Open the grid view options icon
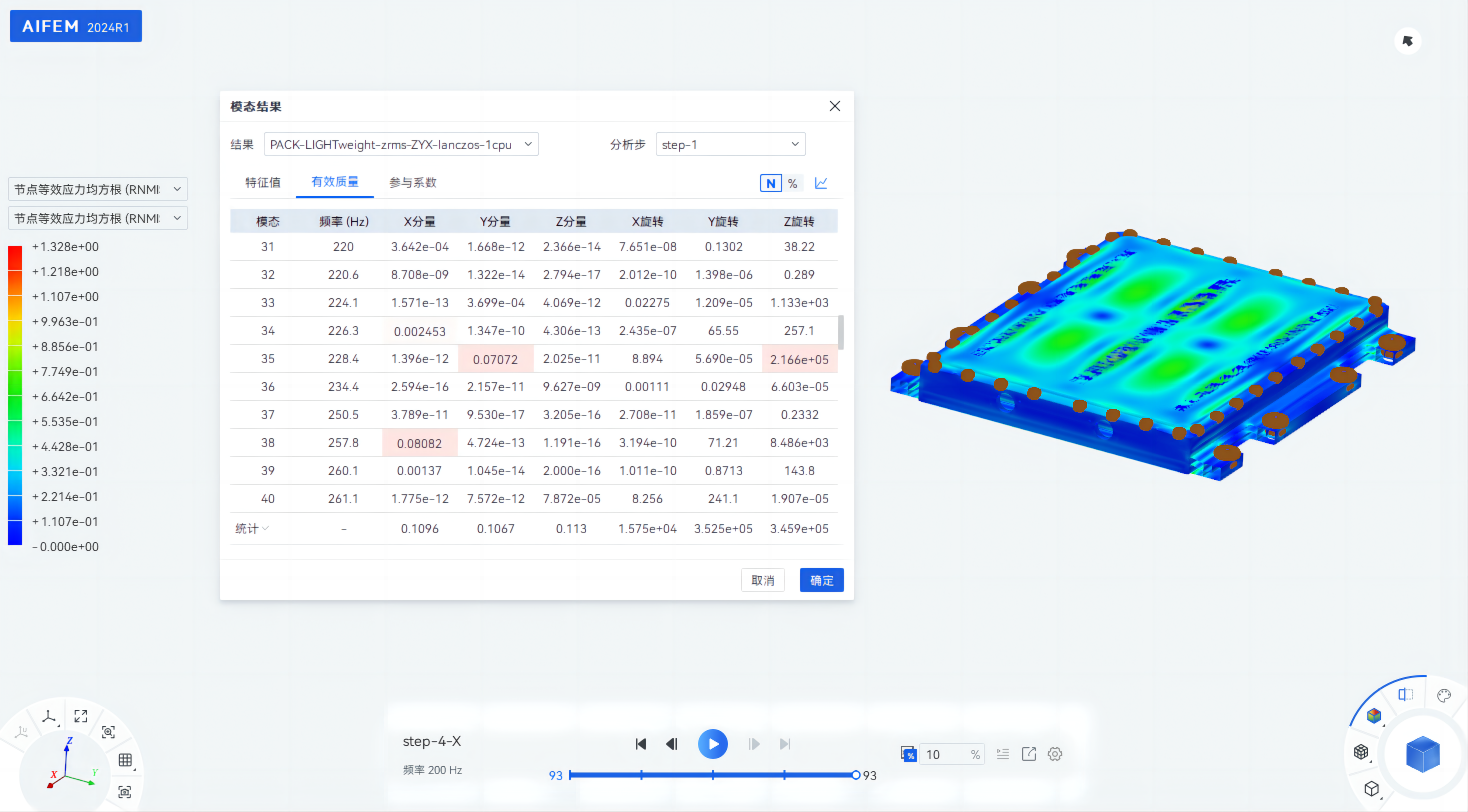 125,760
